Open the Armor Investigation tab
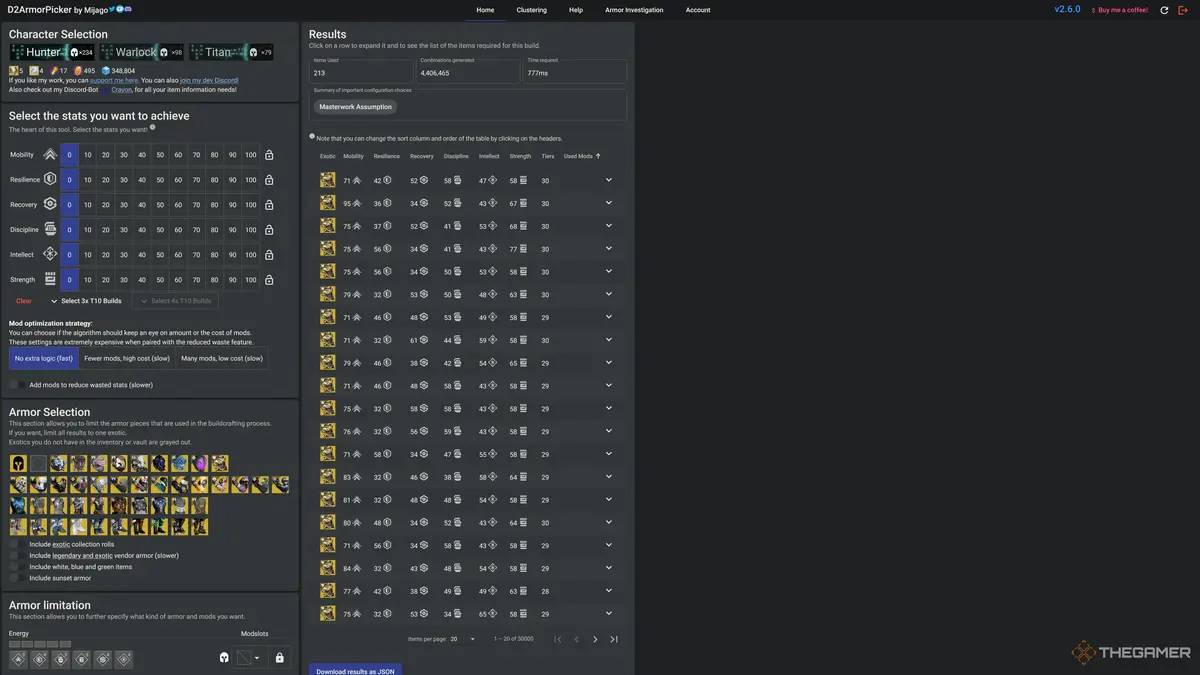Image resolution: width=1200 pixels, height=675 pixels. [634, 10]
